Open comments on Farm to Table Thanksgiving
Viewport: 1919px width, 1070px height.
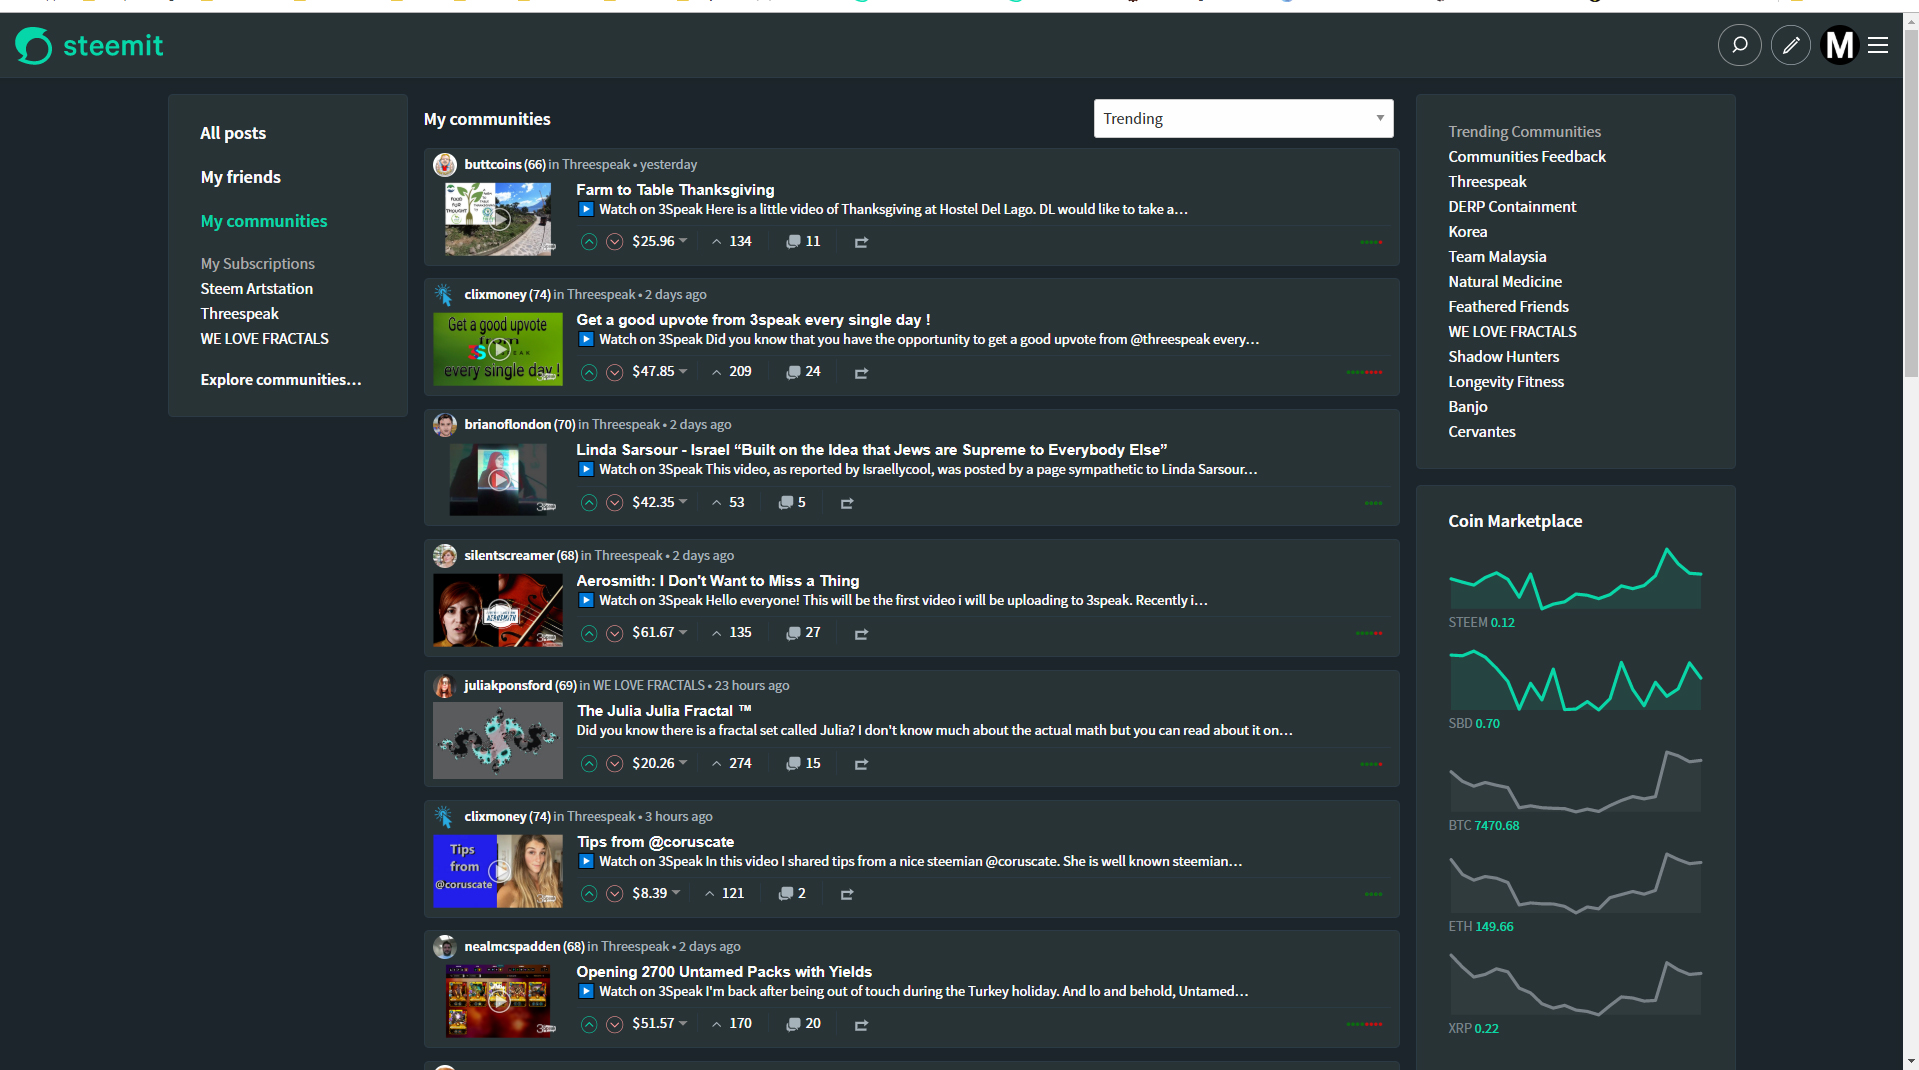tap(803, 241)
